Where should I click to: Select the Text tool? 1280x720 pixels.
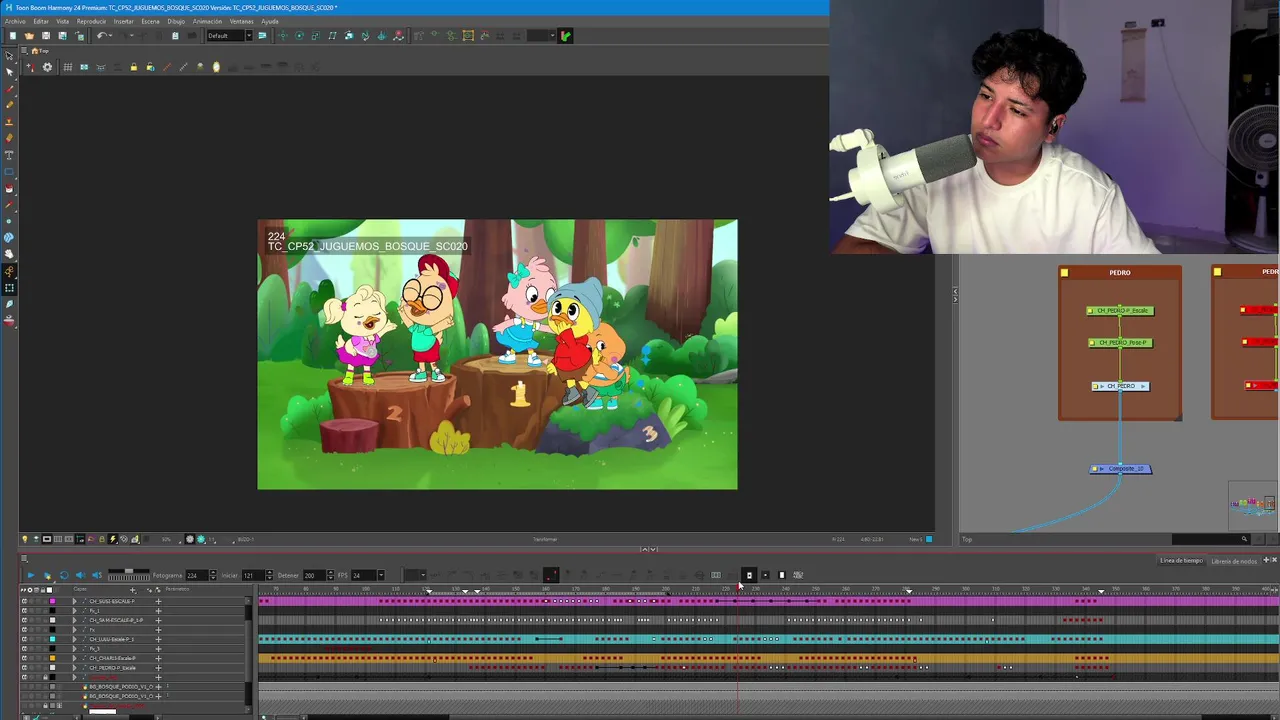coord(9,155)
